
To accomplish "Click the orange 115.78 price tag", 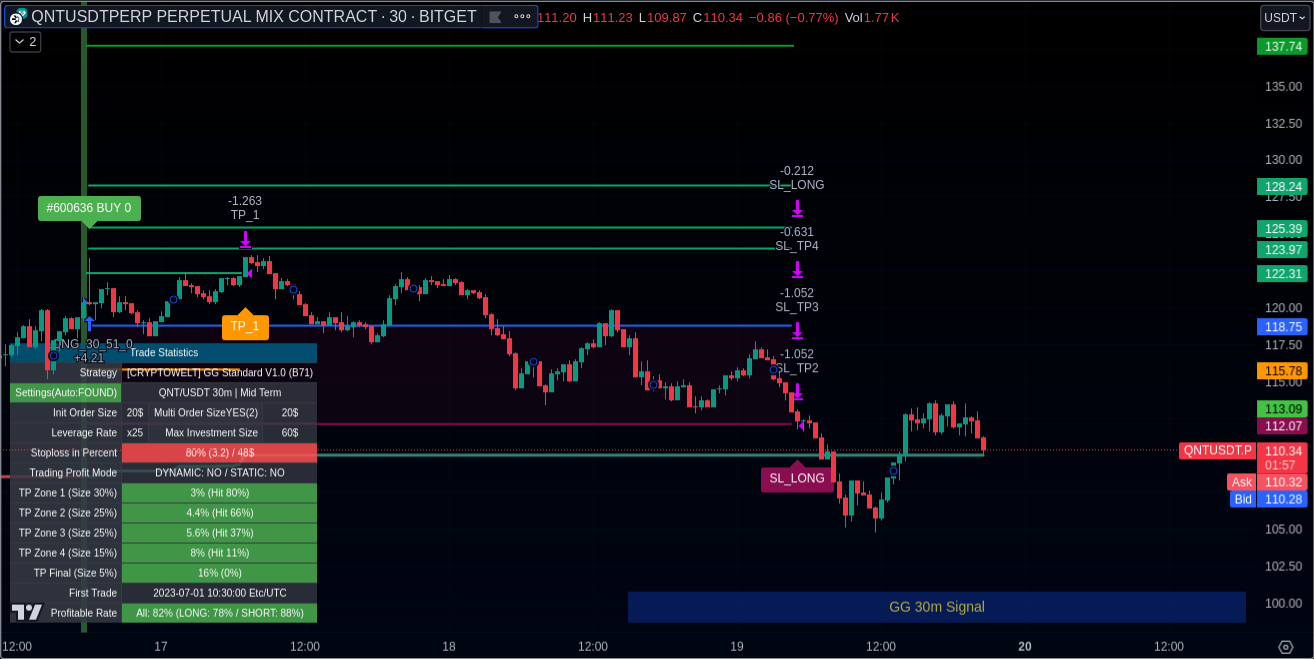I will pyautogui.click(x=1282, y=371).
